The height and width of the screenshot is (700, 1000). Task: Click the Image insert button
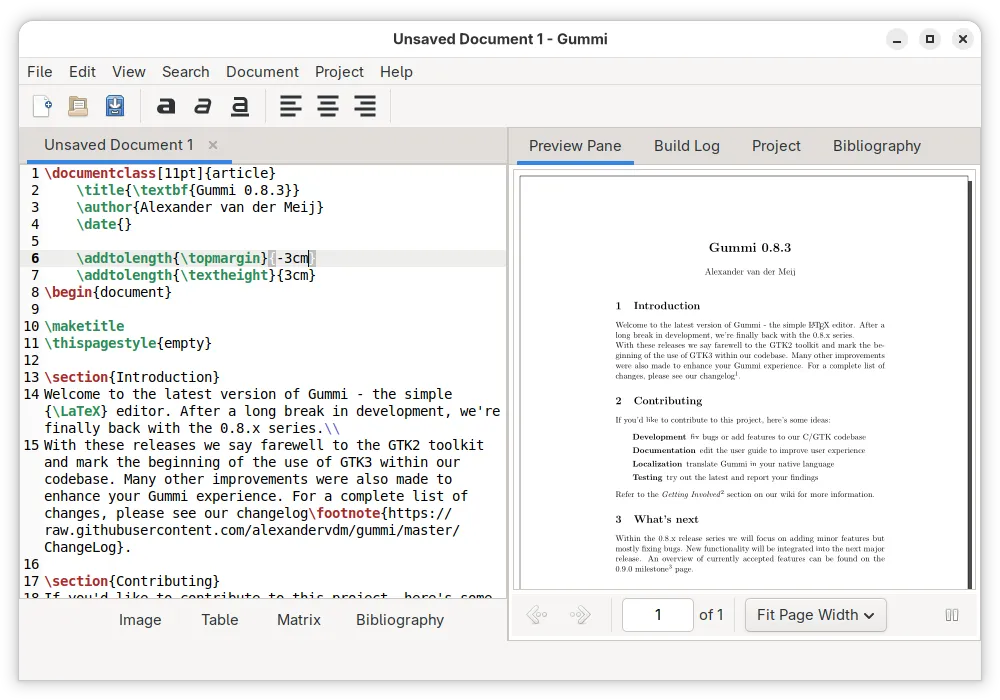point(140,620)
